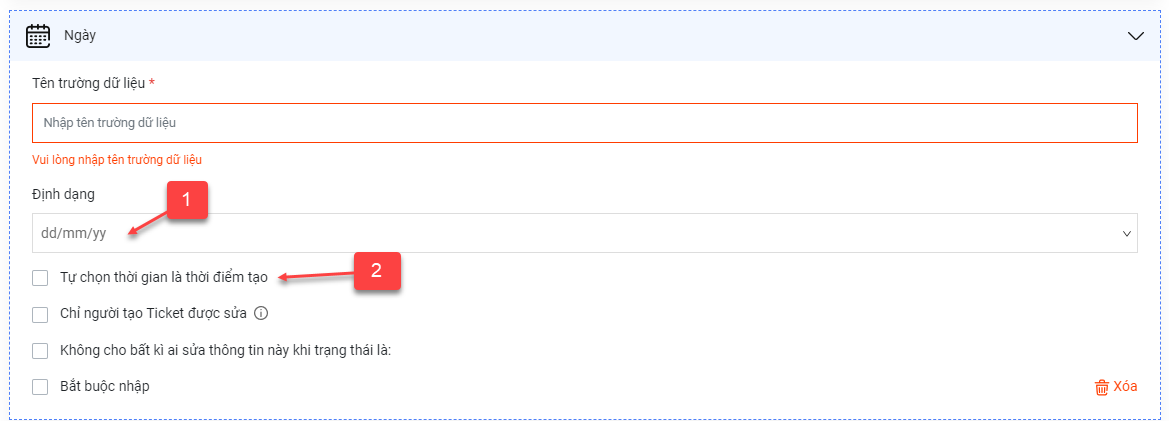Viewport: 1169px width, 421px height.
Task: Click the Xóa delete link text
Action: click(1125, 387)
